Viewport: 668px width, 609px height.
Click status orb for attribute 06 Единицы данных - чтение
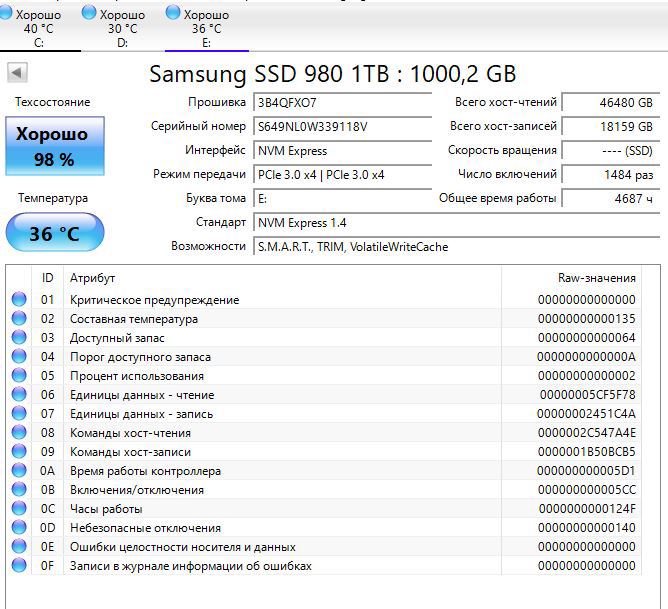[x=19, y=394]
